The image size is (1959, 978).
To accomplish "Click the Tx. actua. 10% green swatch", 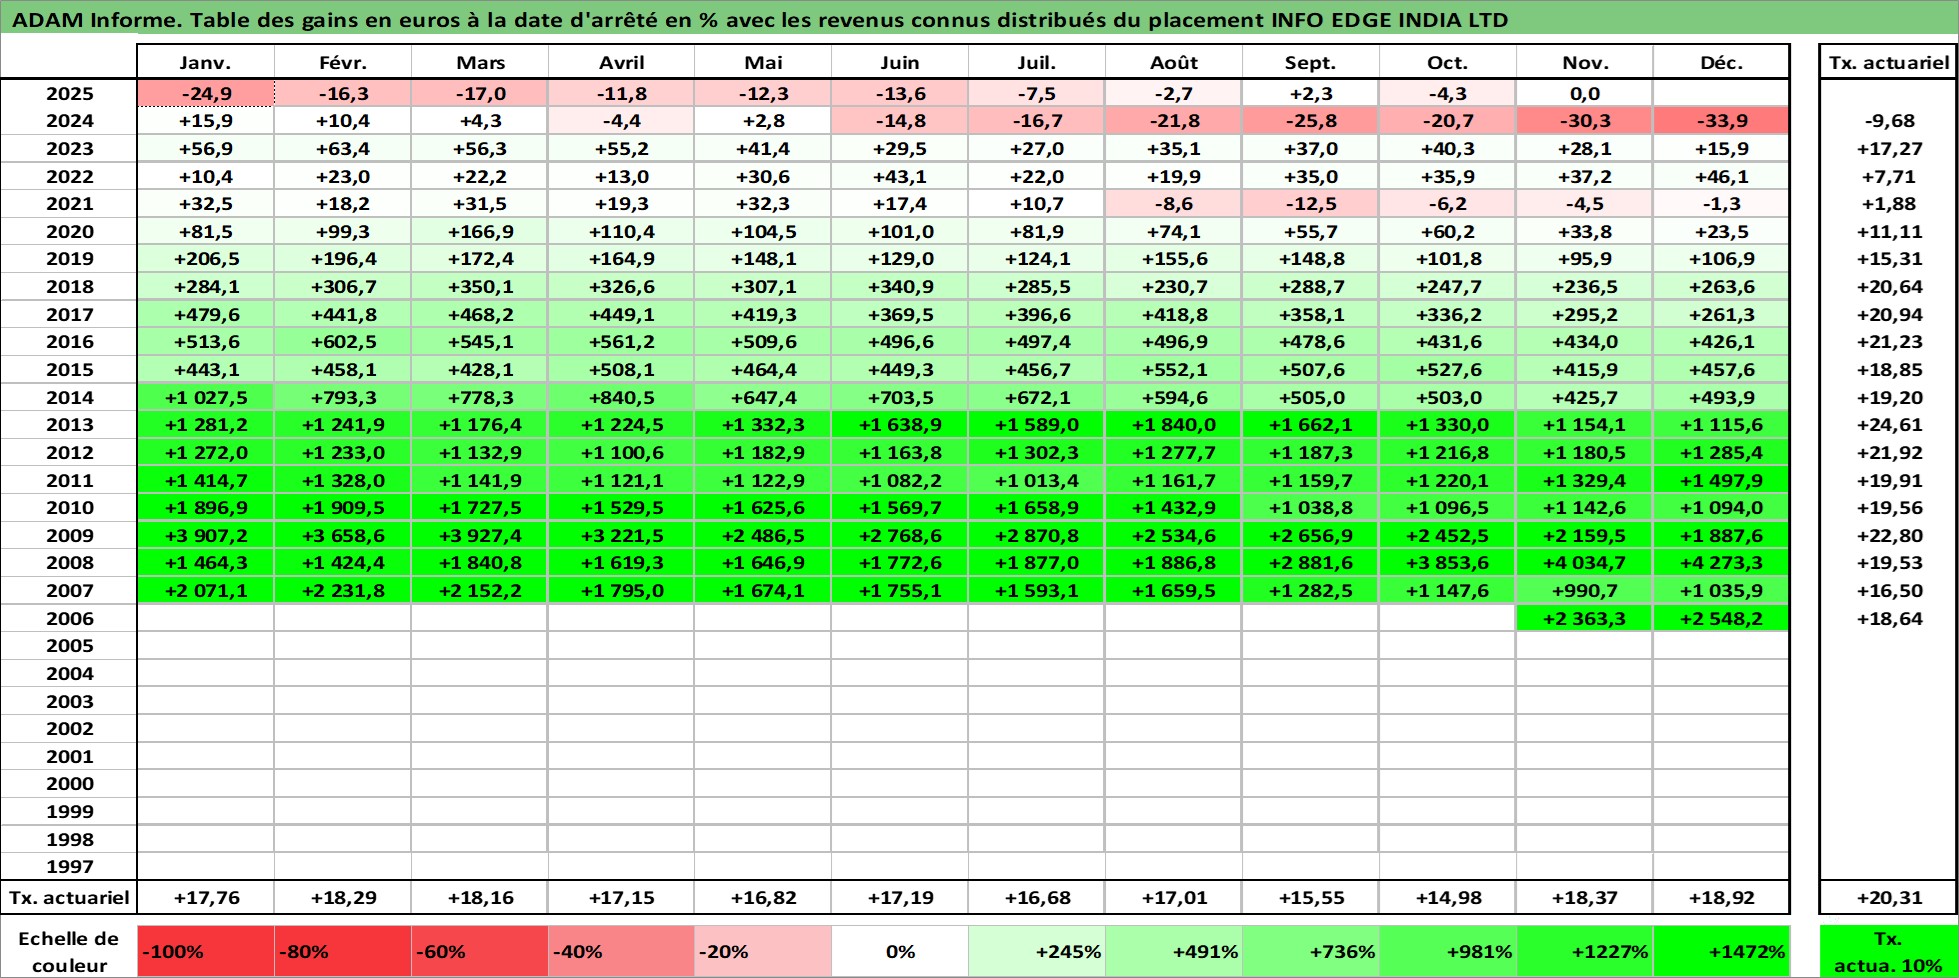I will pos(1889,951).
